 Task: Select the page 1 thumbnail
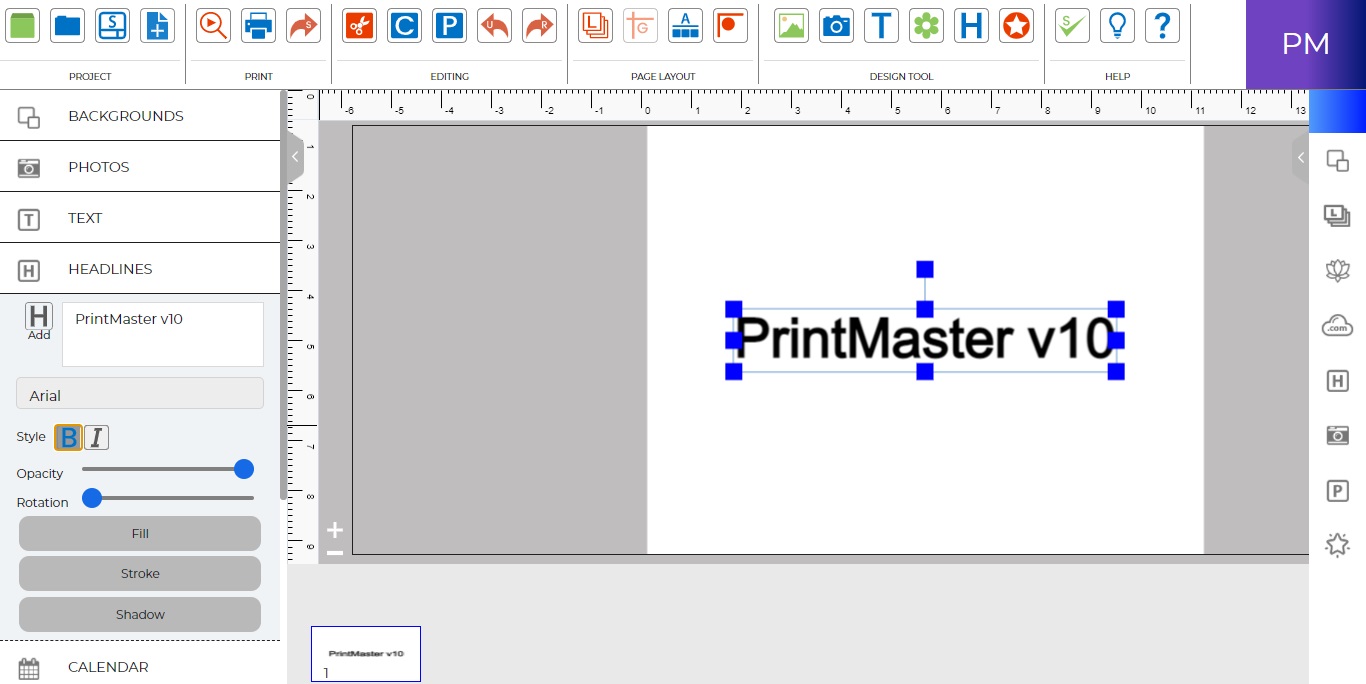(x=366, y=654)
